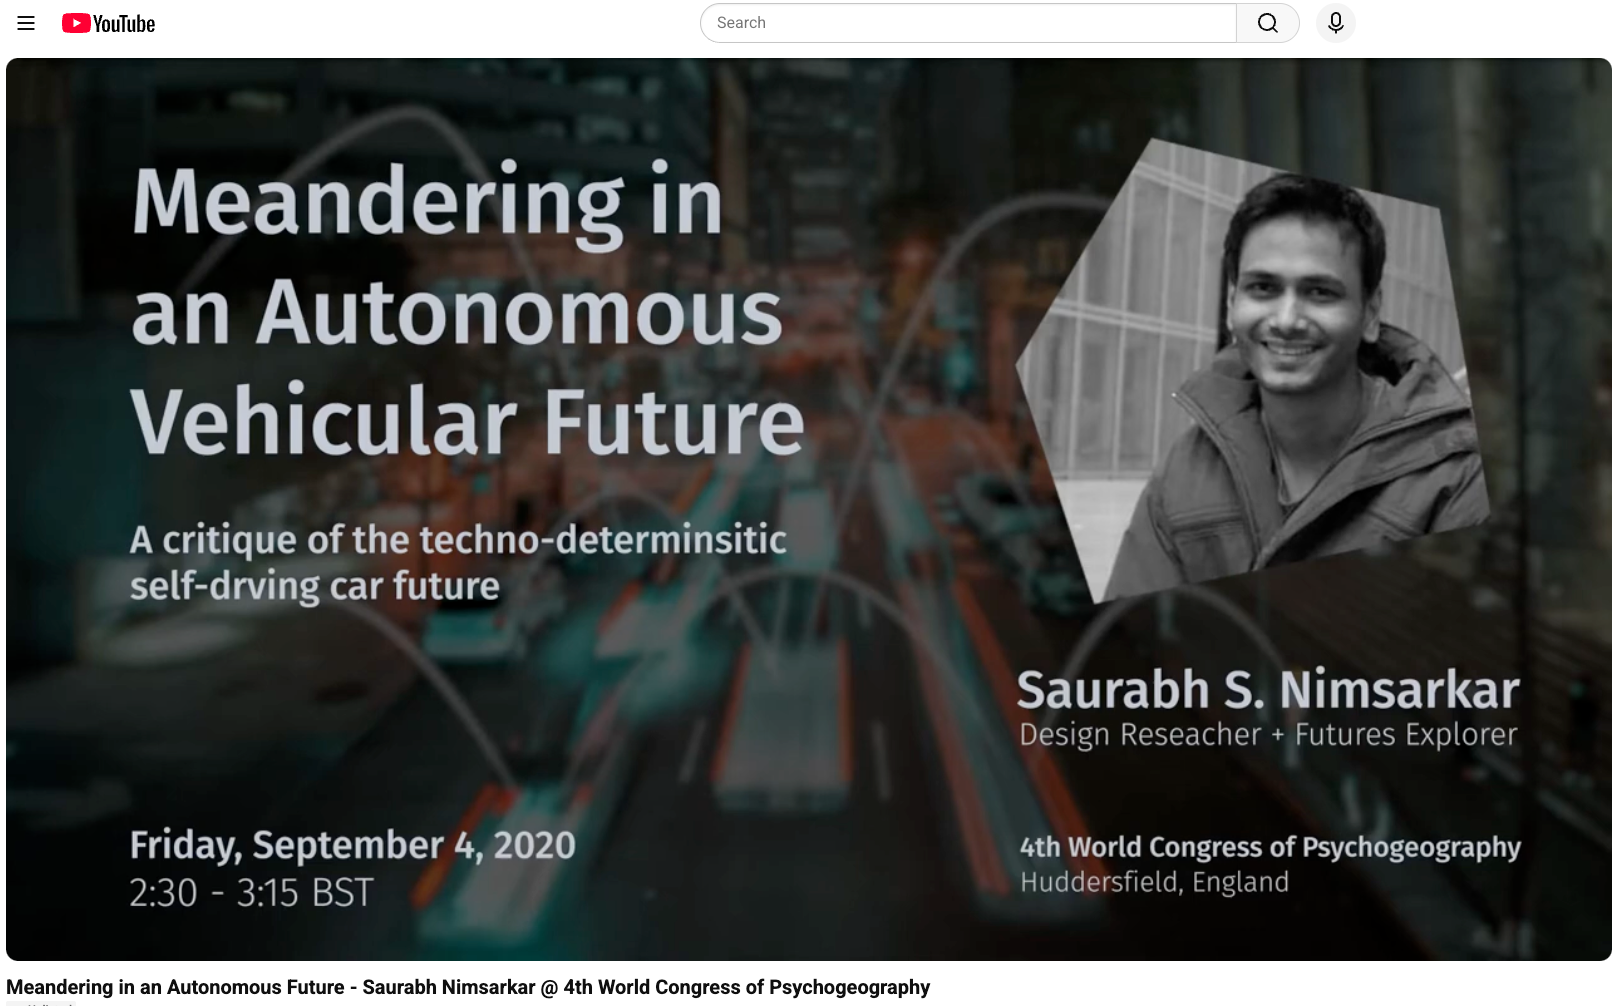Click the video player to play
This screenshot has width=1621, height=1006.
click(x=809, y=509)
